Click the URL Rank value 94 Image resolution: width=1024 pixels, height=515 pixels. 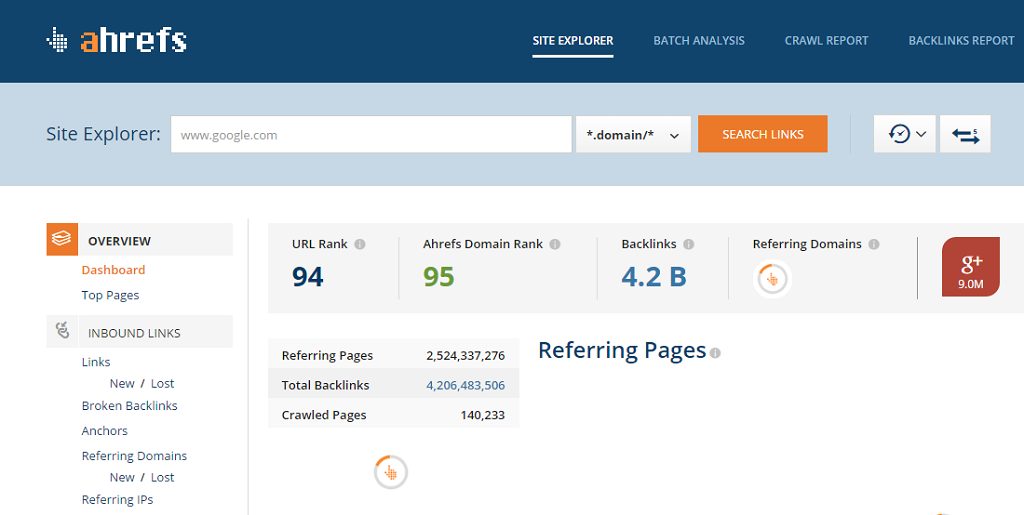(308, 277)
